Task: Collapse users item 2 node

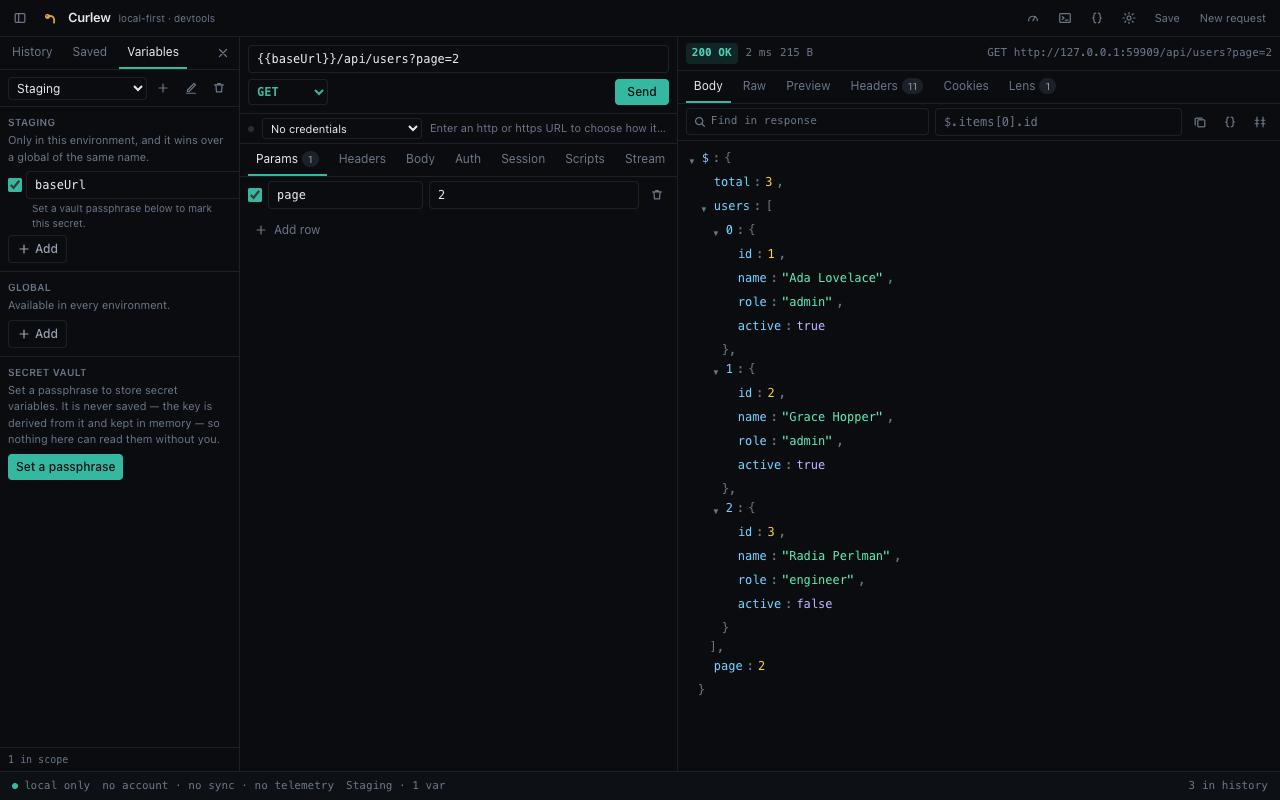Action: tap(716, 510)
